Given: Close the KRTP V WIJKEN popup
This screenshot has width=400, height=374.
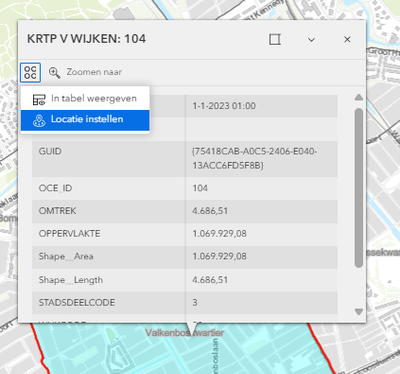Looking at the screenshot, I should (x=347, y=39).
